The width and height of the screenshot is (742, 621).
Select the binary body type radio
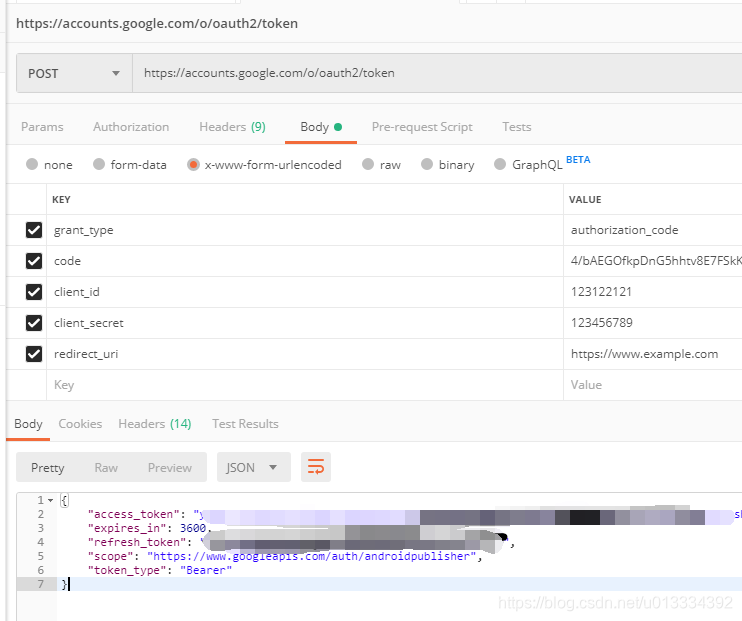click(x=427, y=164)
